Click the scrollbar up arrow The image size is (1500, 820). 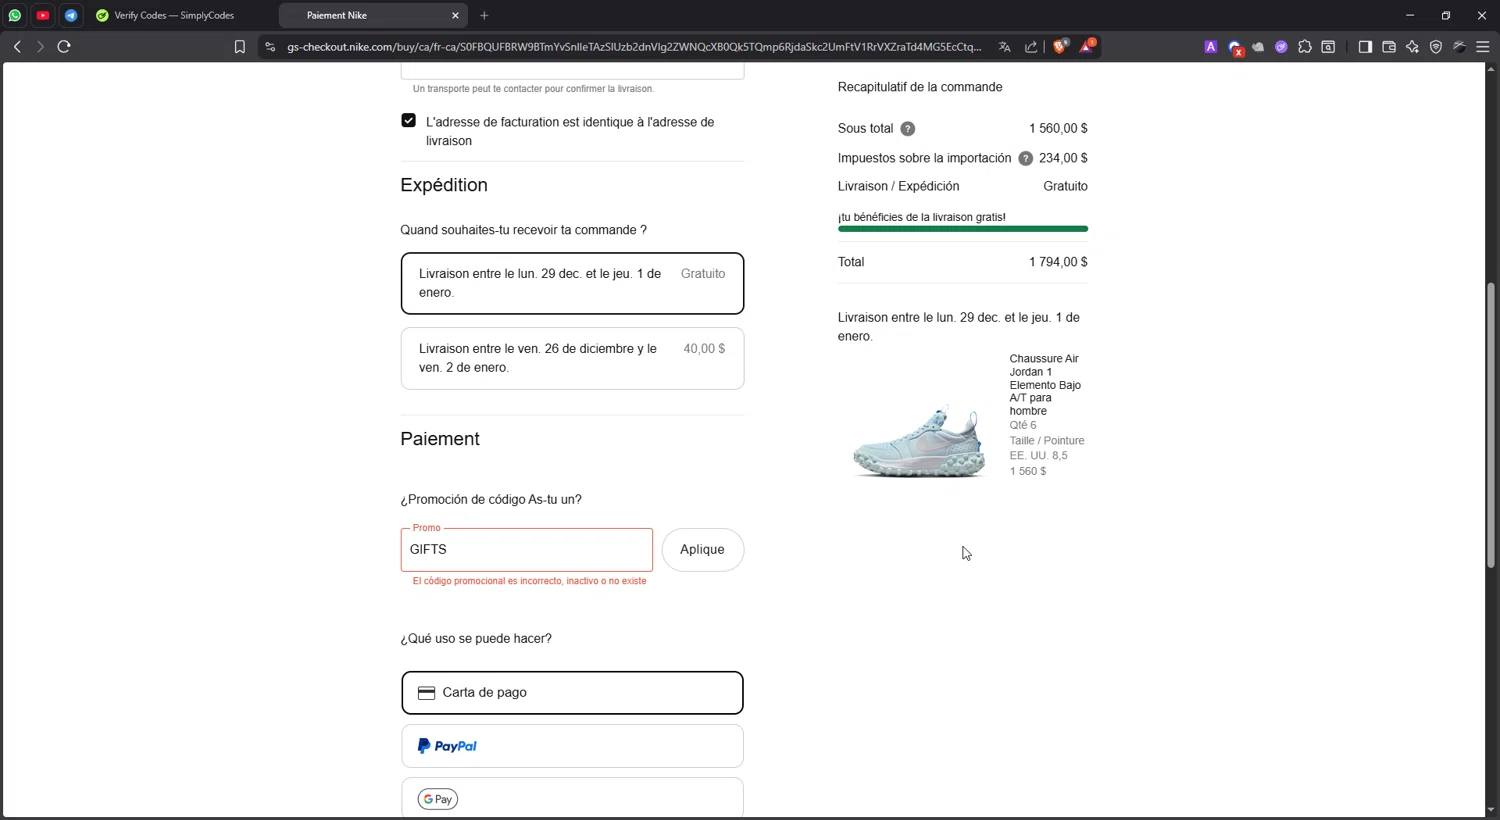pyautogui.click(x=1491, y=69)
